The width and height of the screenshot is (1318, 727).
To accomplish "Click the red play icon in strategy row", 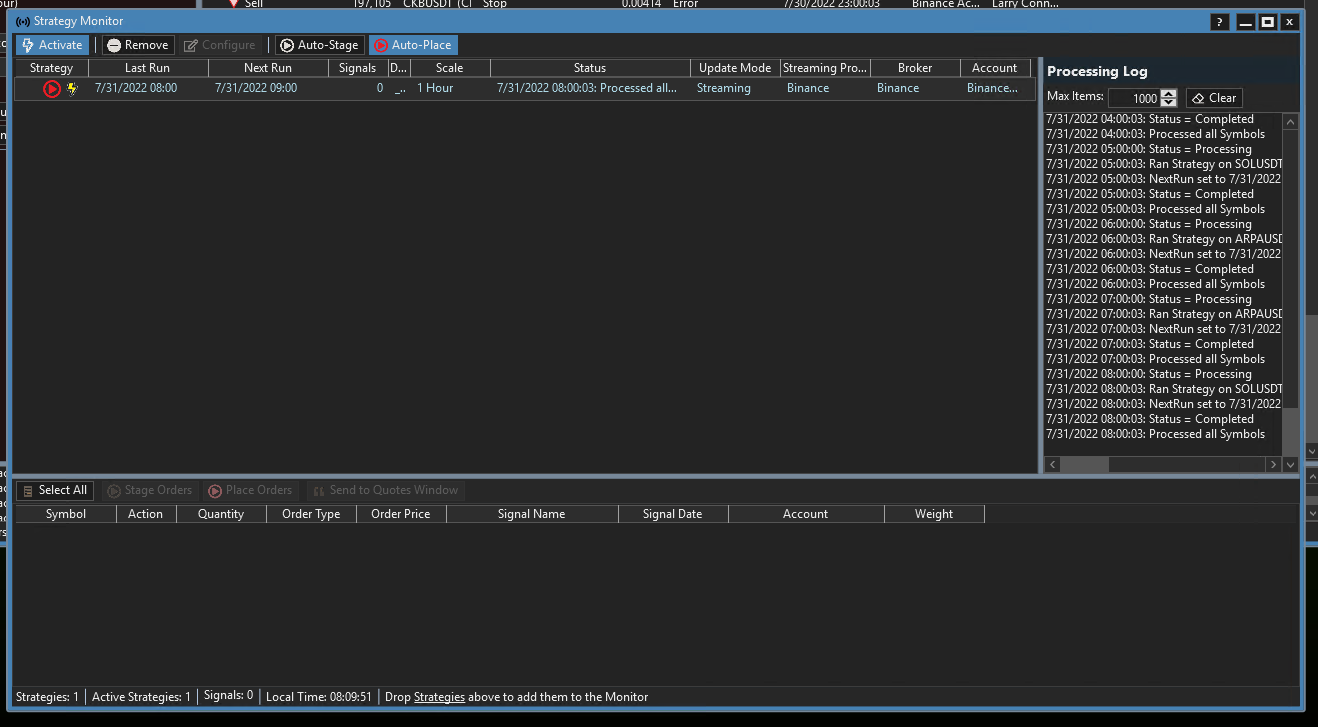I will click(52, 88).
